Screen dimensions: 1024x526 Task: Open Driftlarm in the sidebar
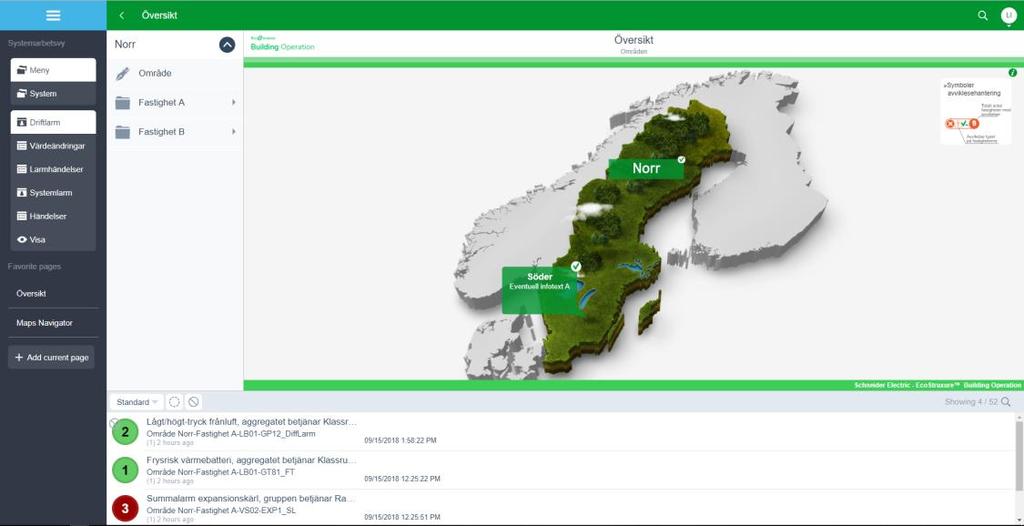[x=53, y=122]
